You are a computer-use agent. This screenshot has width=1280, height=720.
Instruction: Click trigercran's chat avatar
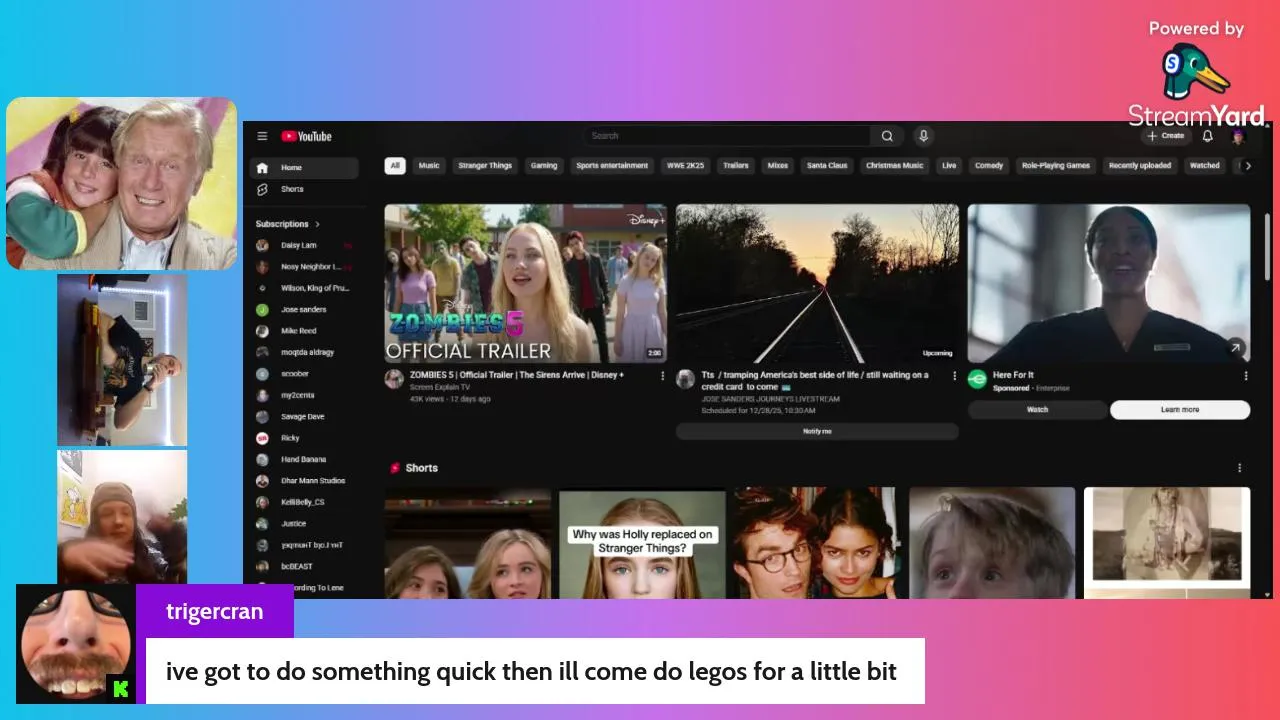76,644
